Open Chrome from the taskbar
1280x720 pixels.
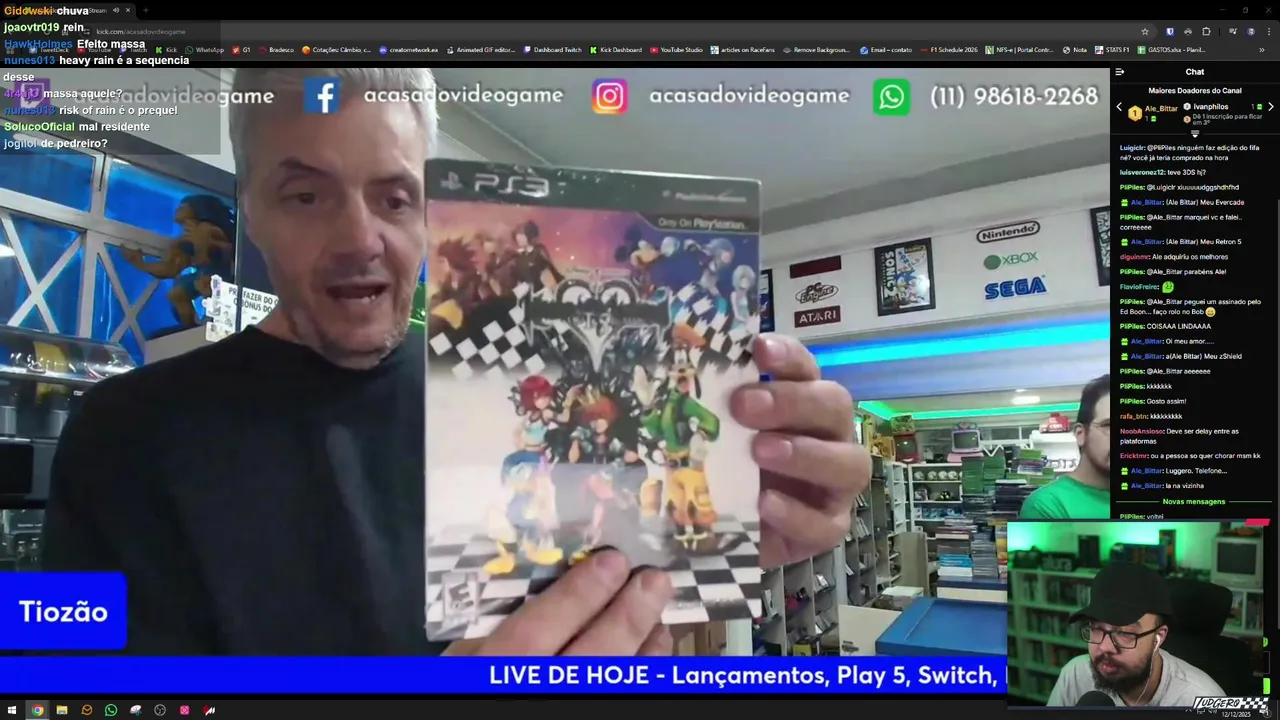click(37, 710)
